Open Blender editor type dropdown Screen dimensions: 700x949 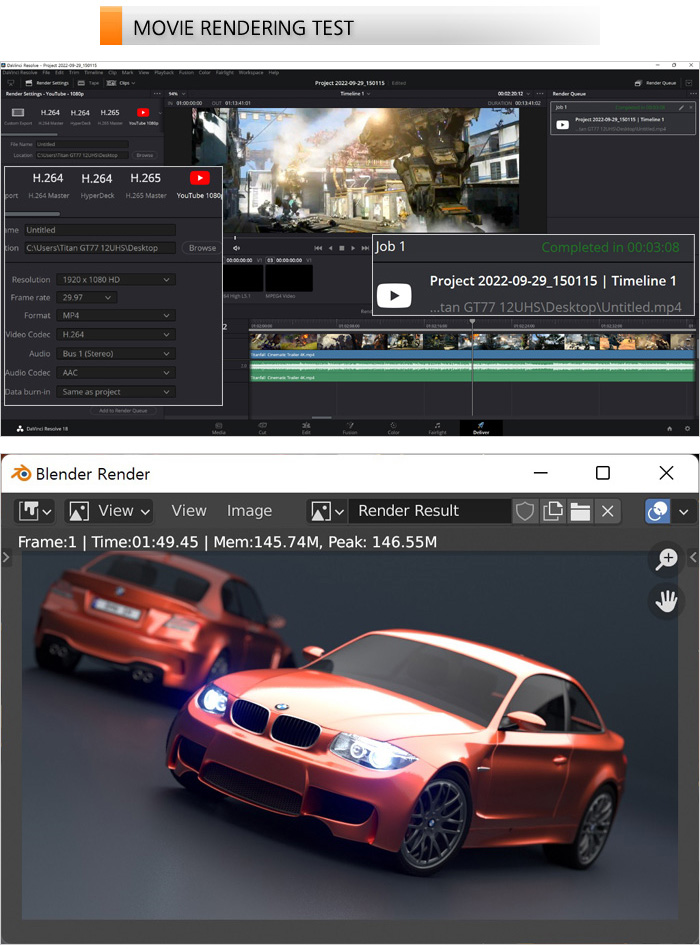point(34,511)
